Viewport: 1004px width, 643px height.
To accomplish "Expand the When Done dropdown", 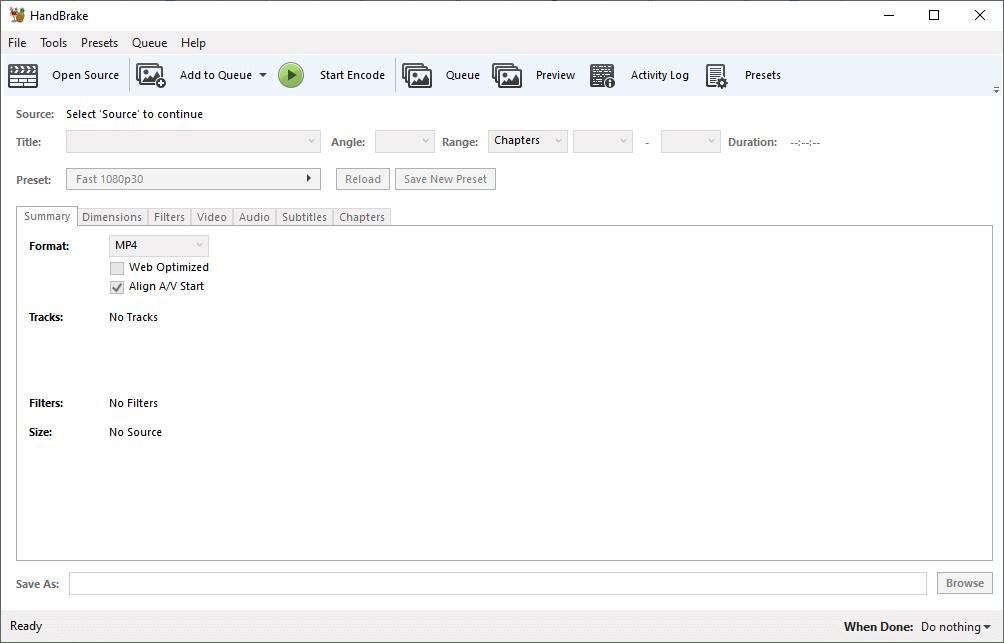I will pyautogui.click(x=955, y=627).
